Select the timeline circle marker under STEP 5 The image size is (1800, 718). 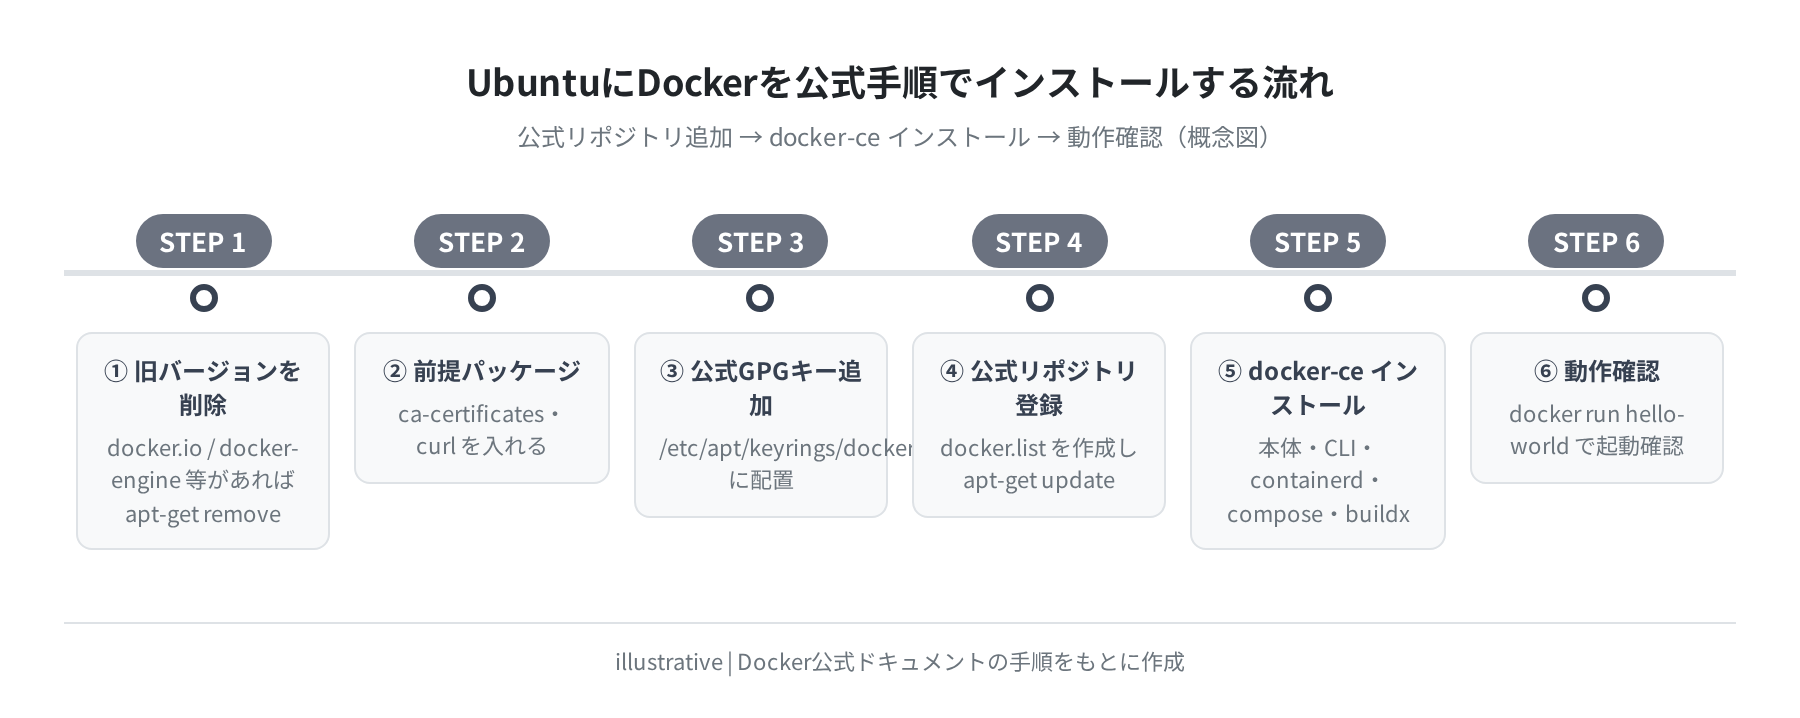coord(1318,298)
